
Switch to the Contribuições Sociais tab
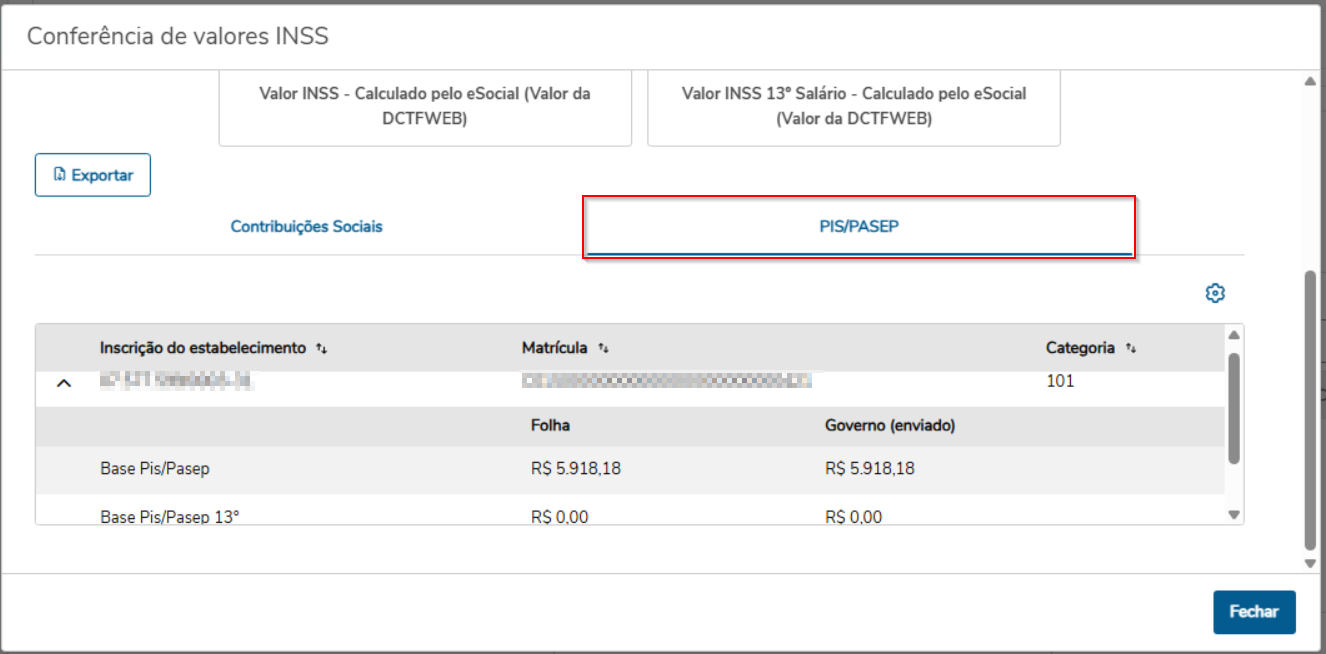306,227
